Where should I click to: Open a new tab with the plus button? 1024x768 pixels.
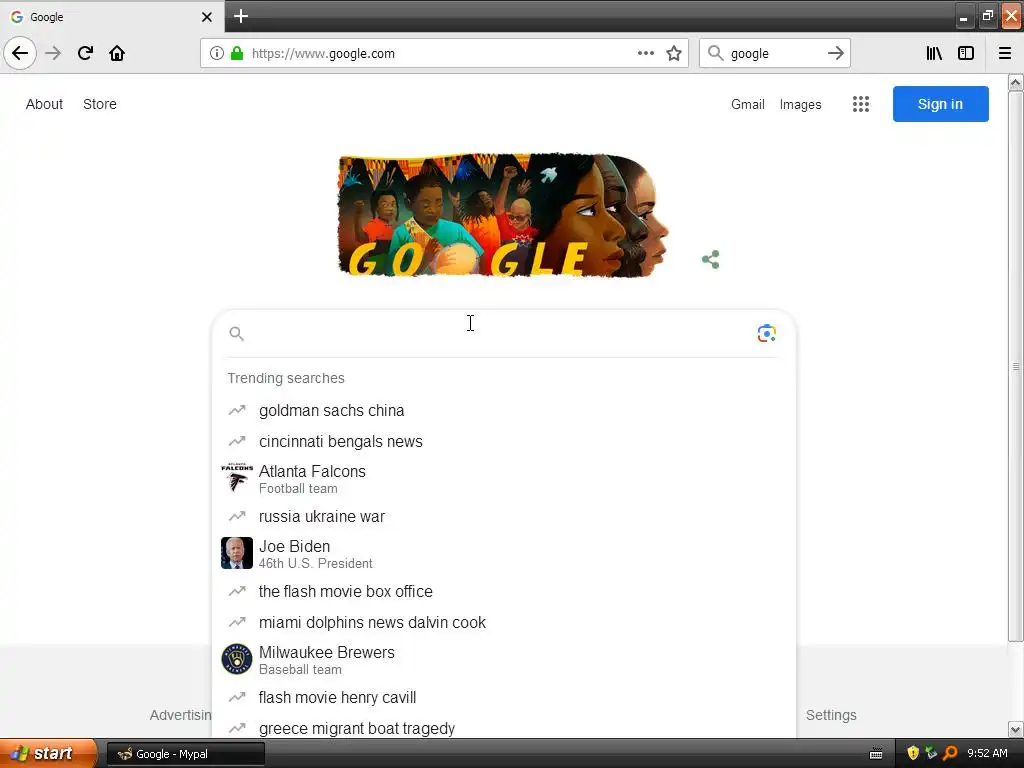(x=241, y=16)
